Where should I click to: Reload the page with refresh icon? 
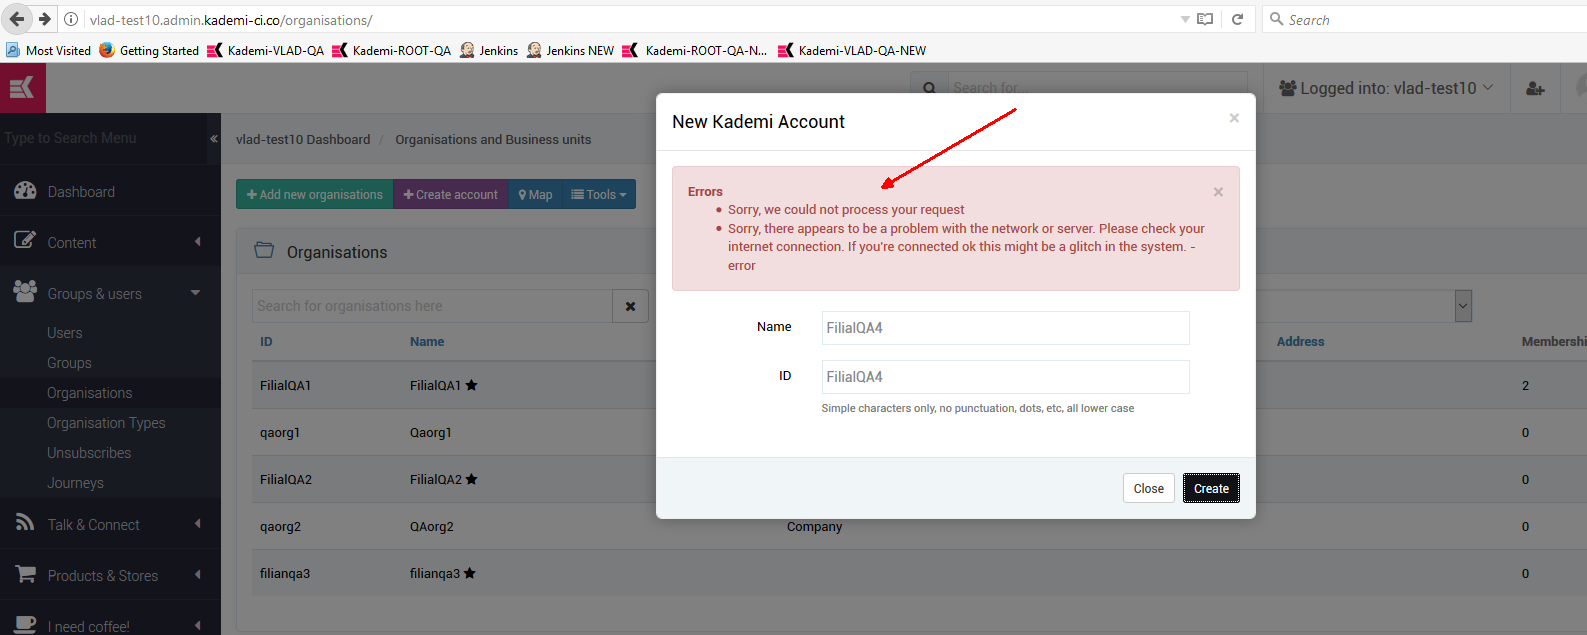click(1237, 19)
